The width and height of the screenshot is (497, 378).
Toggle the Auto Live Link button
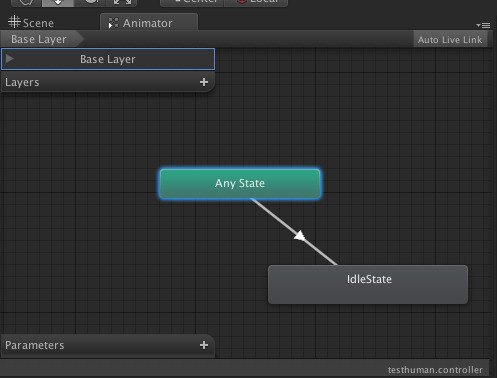450,40
